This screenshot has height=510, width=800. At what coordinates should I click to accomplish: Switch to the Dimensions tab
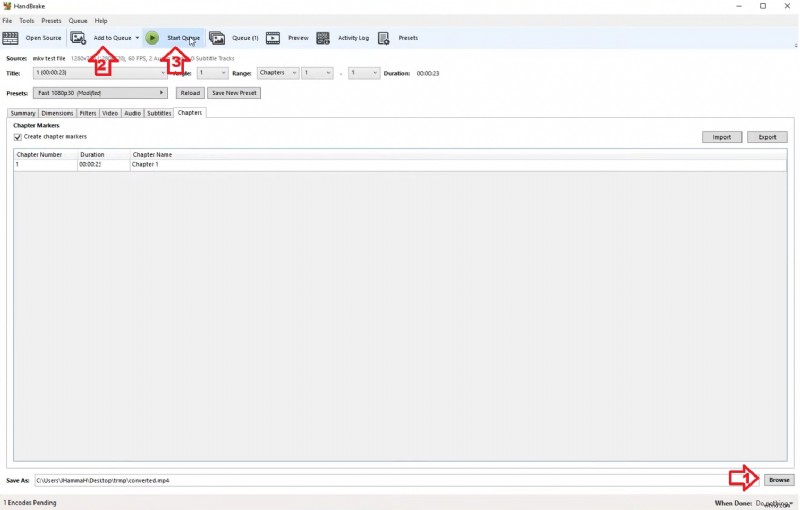click(x=57, y=113)
